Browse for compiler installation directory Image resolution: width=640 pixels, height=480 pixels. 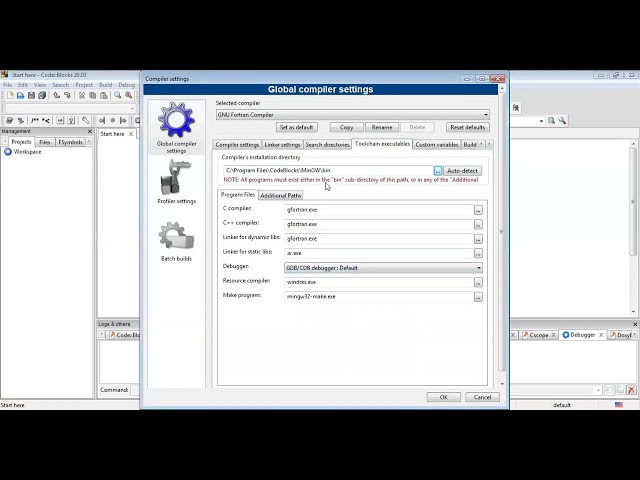coord(438,171)
